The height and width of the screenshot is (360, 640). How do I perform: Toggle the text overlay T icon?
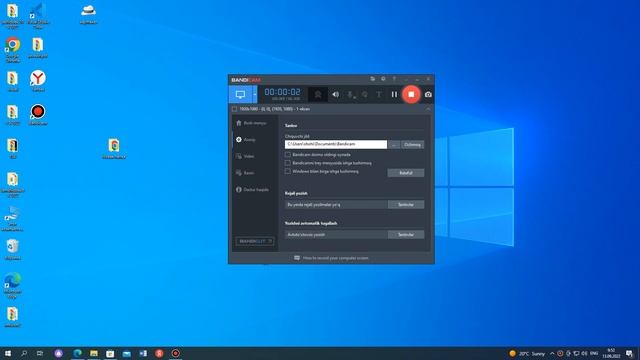379,95
